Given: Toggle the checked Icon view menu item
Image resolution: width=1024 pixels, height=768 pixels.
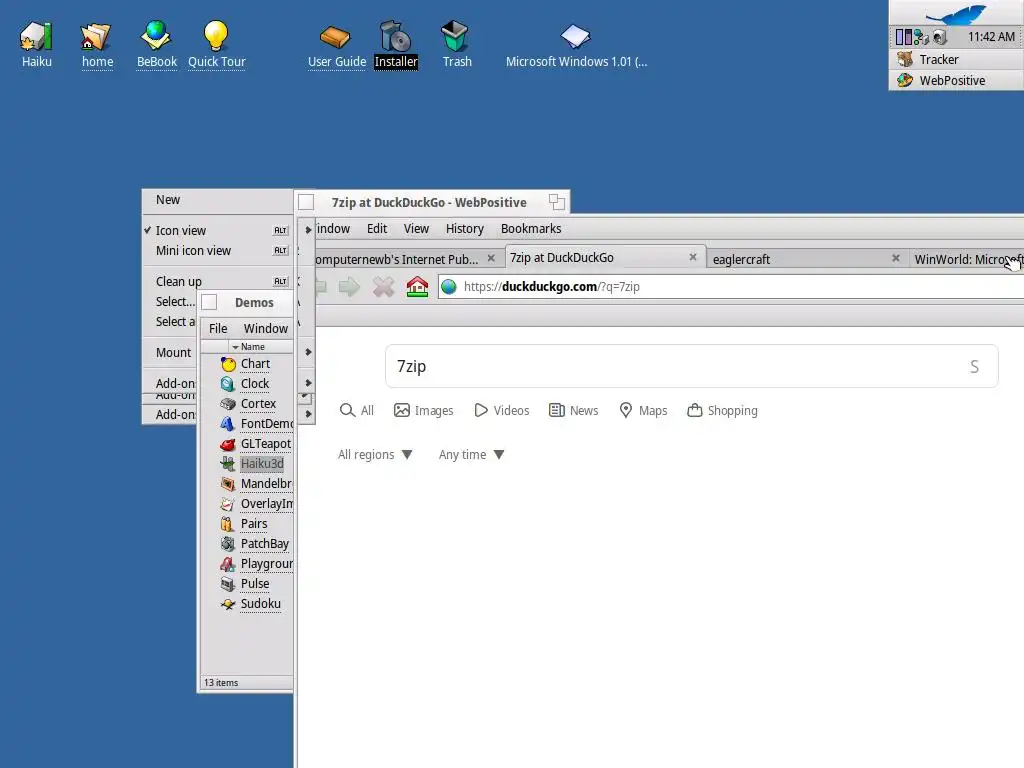Looking at the screenshot, I should coord(217,231).
